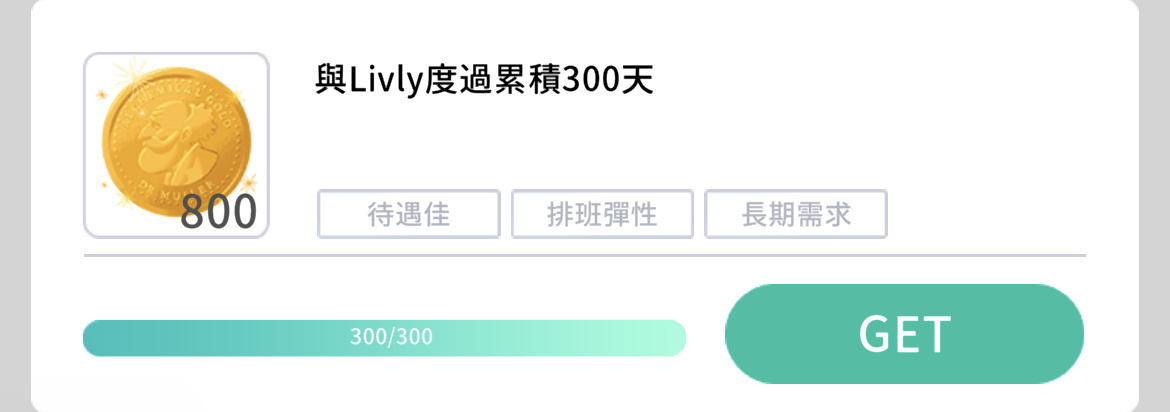Click the mission title 與Livly度過累積300天
The height and width of the screenshot is (412, 1170).
point(484,80)
